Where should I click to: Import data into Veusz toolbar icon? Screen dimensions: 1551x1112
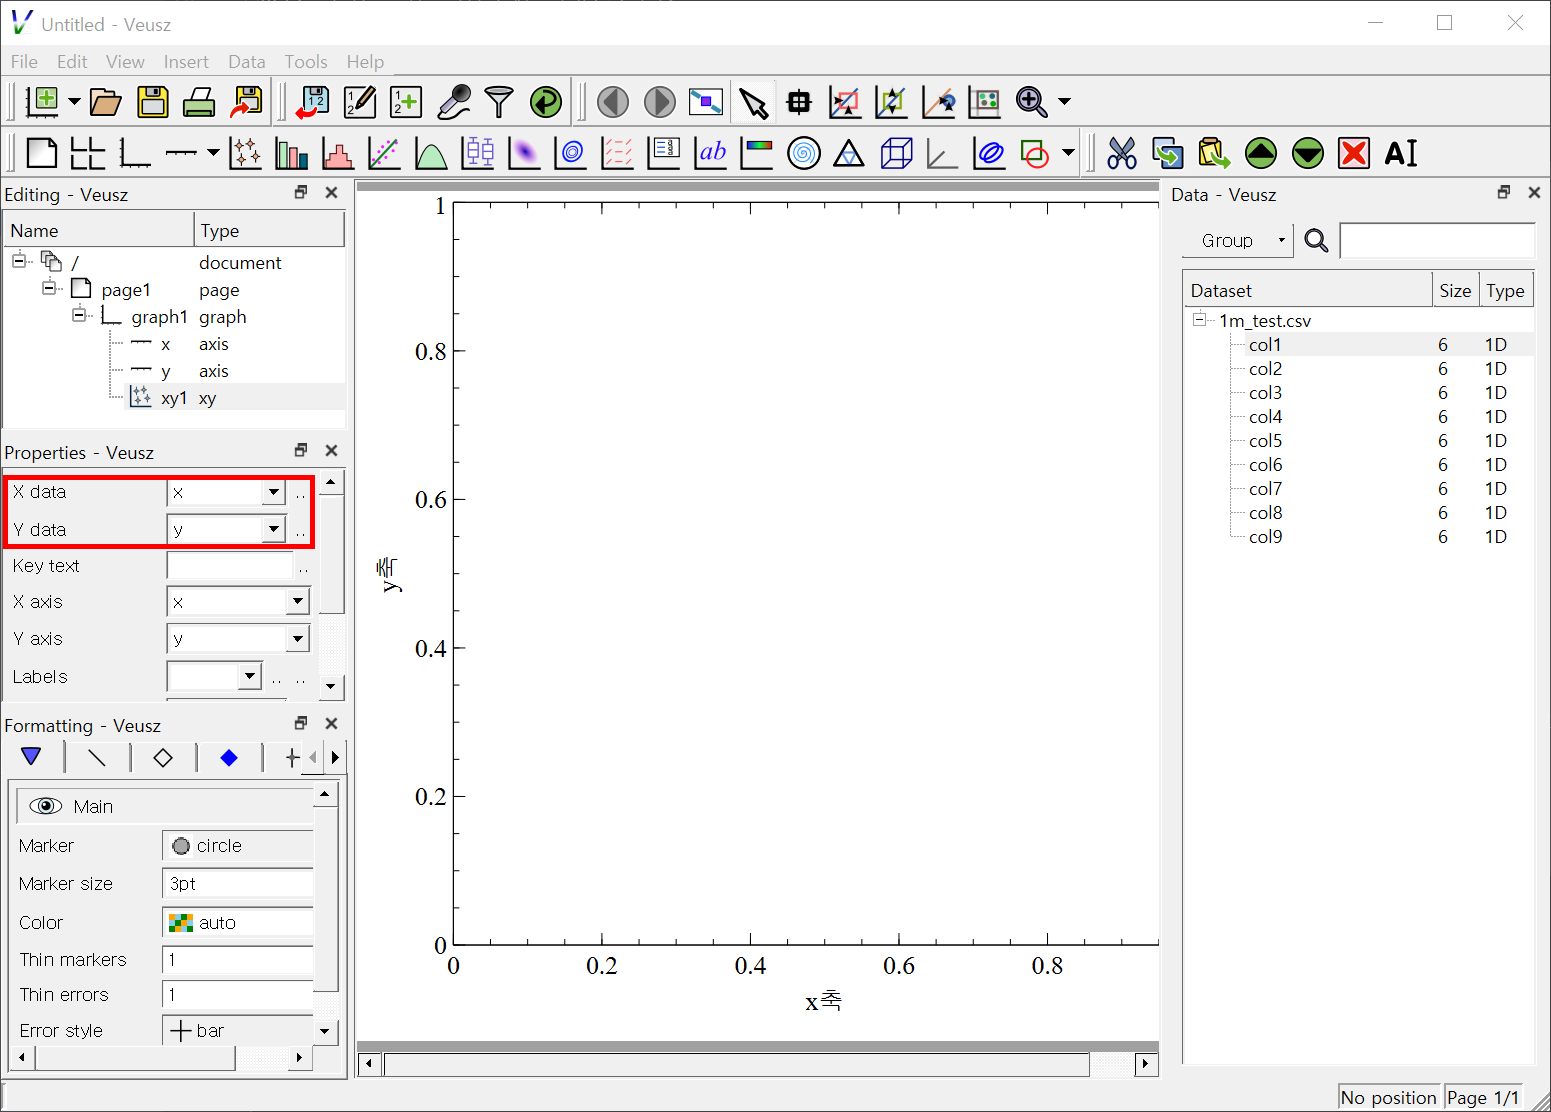(x=313, y=101)
